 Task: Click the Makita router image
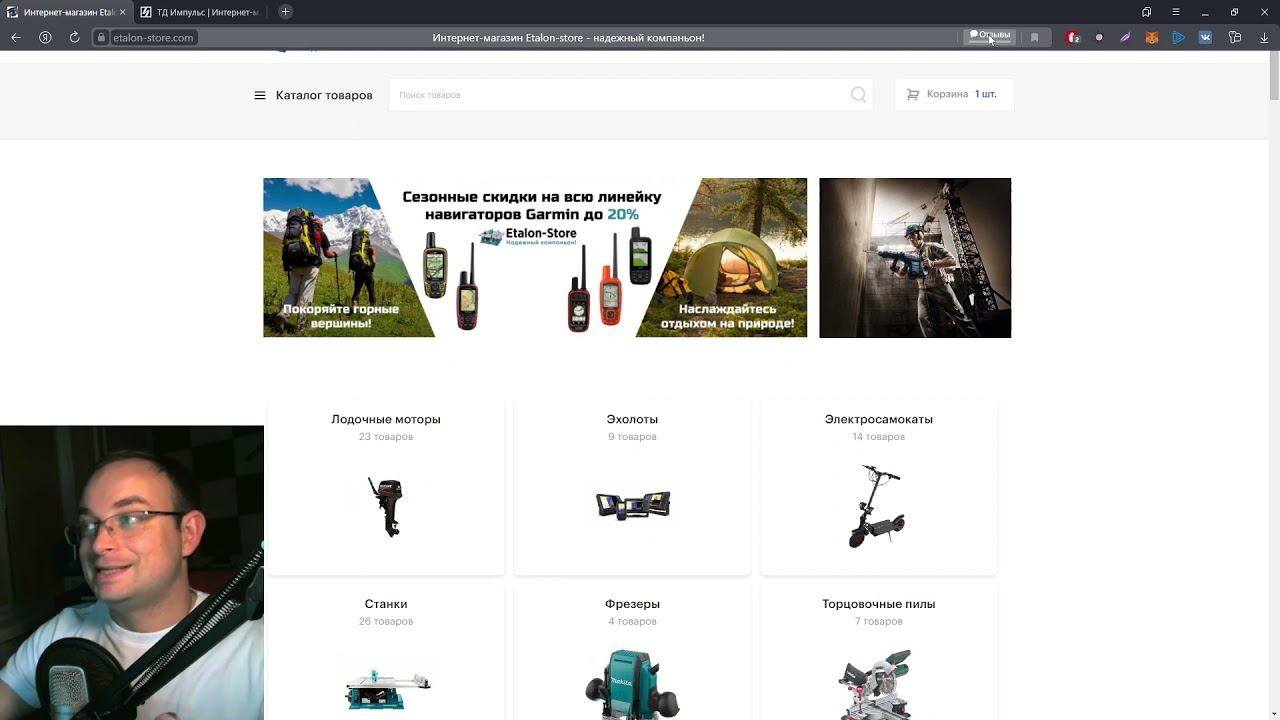[x=632, y=685]
